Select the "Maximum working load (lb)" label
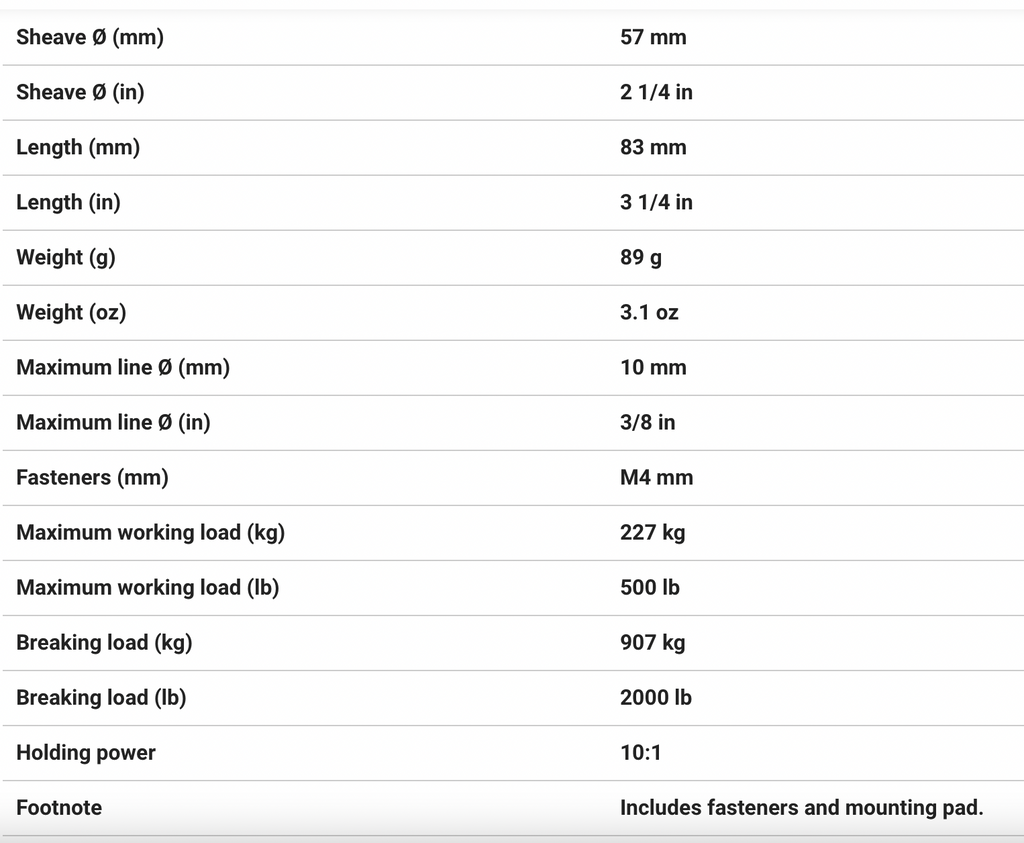This screenshot has height=843, width=1024. pyautogui.click(x=147, y=588)
